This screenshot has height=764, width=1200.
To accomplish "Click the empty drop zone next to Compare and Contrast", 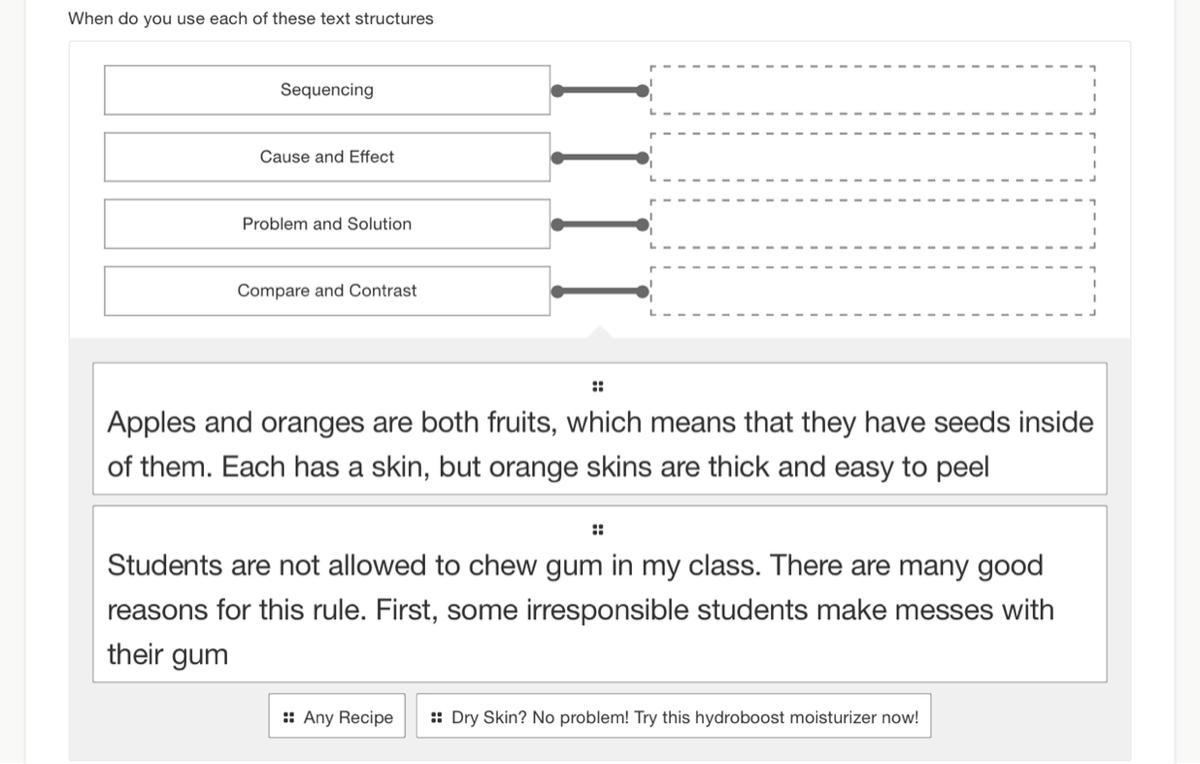I will 873,292.
